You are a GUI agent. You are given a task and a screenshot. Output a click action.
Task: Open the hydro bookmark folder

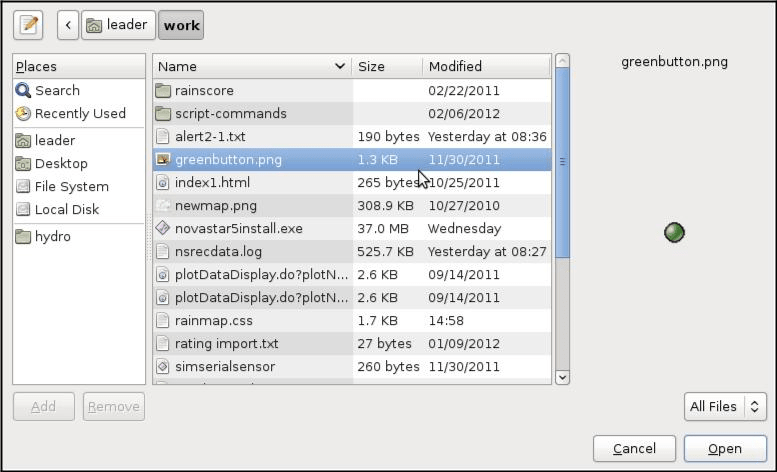(52, 237)
